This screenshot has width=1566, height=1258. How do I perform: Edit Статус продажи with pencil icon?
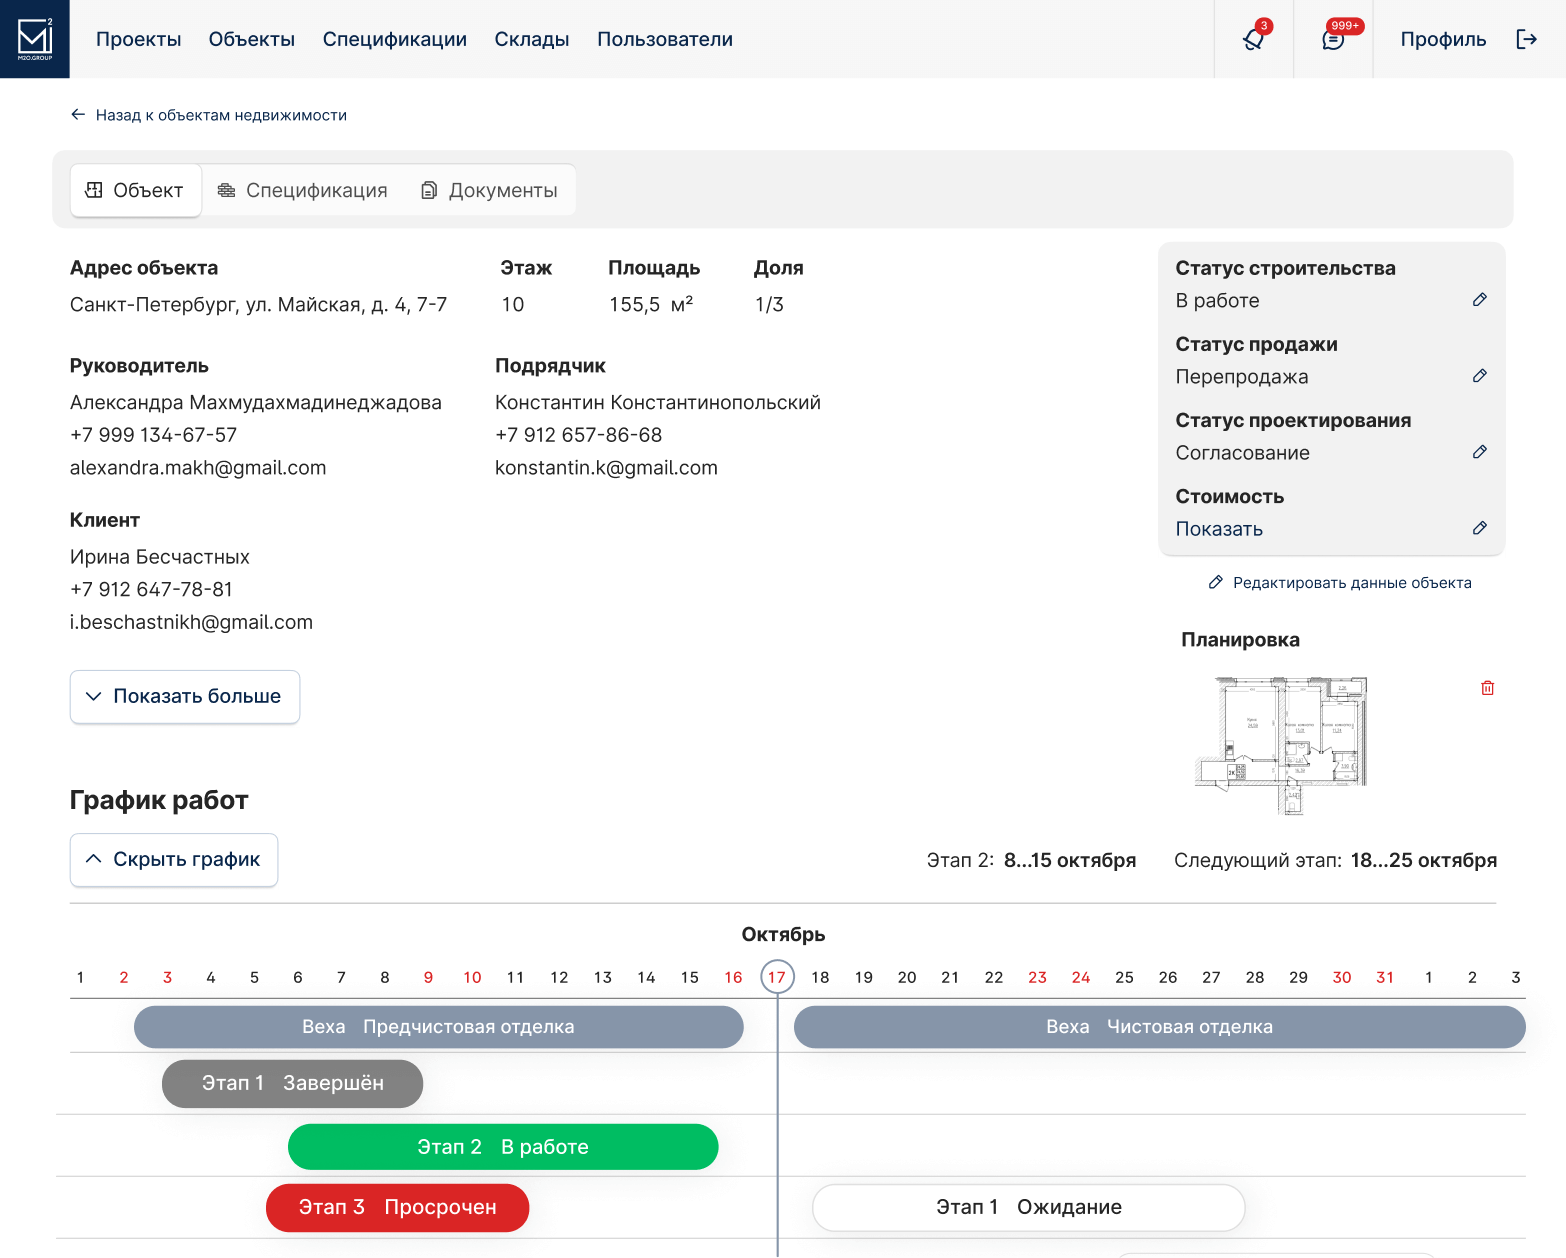[1480, 376]
